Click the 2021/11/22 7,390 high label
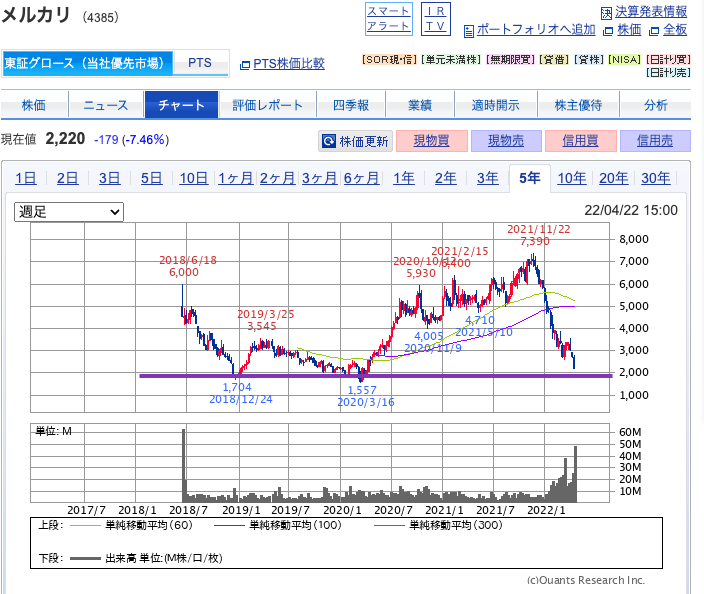Viewport: 704px width, 594px height. 538,235
